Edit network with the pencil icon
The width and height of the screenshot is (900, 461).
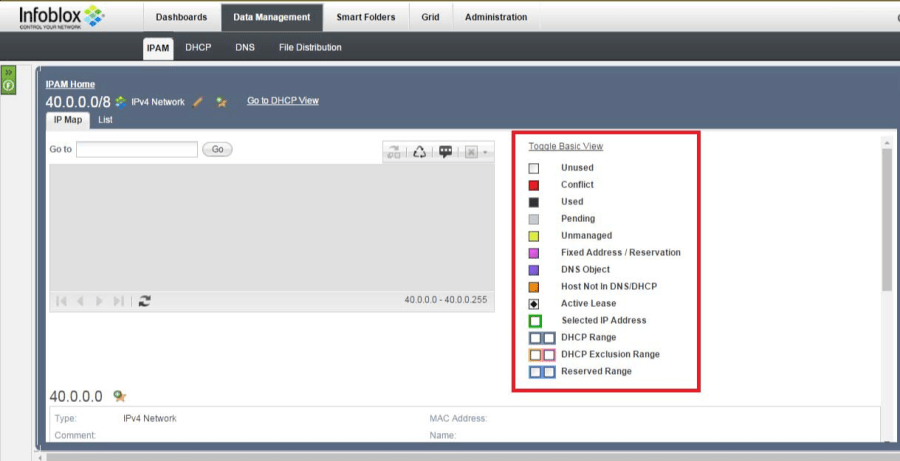pos(197,102)
